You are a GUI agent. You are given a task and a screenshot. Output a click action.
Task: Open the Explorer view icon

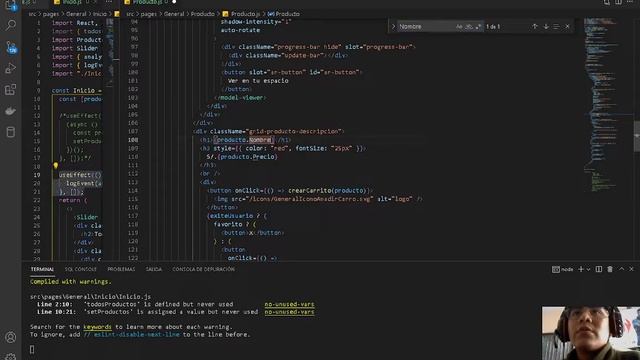(x=11, y=5)
